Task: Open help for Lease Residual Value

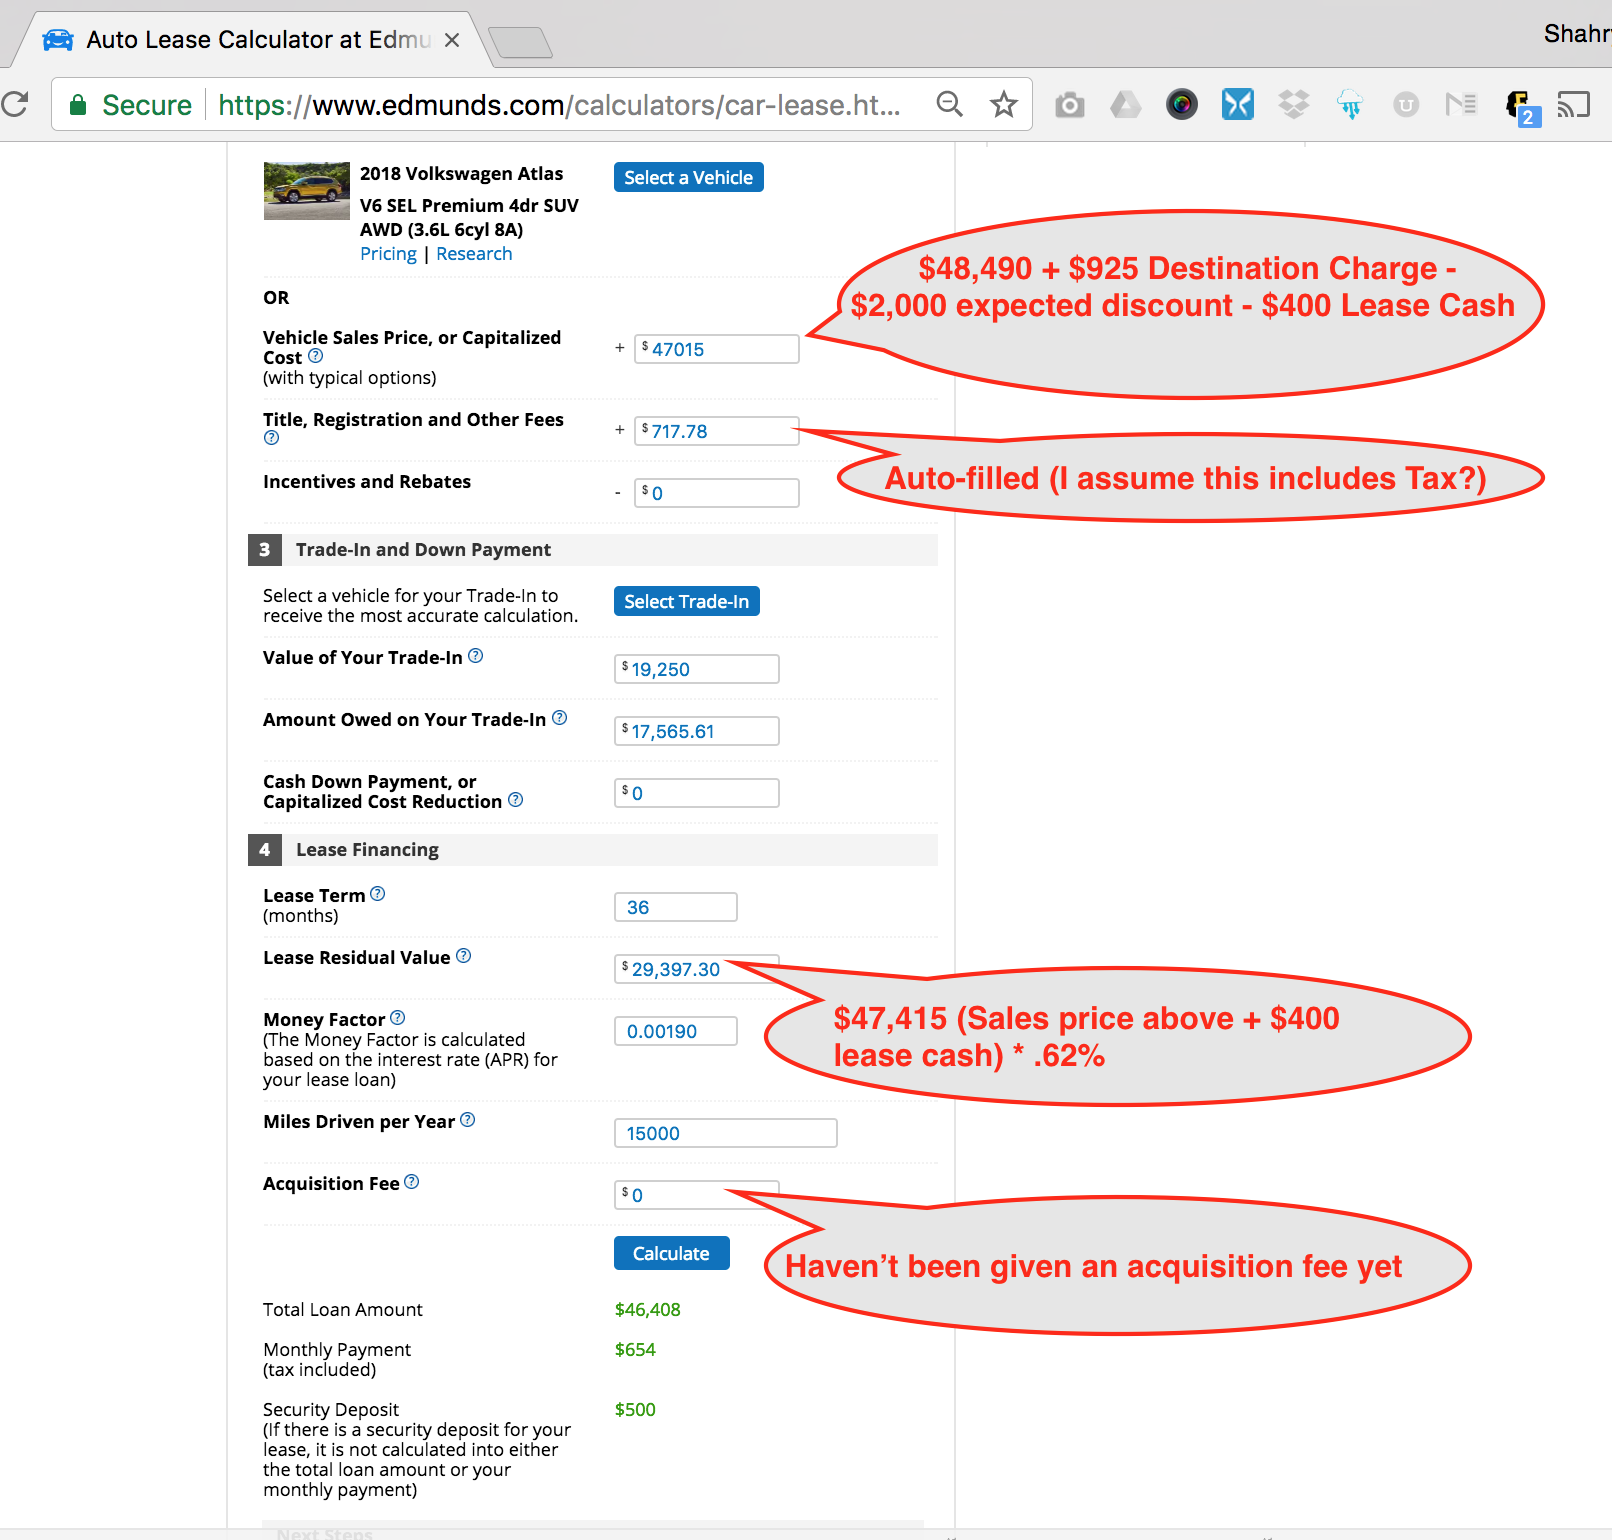Action: [464, 956]
